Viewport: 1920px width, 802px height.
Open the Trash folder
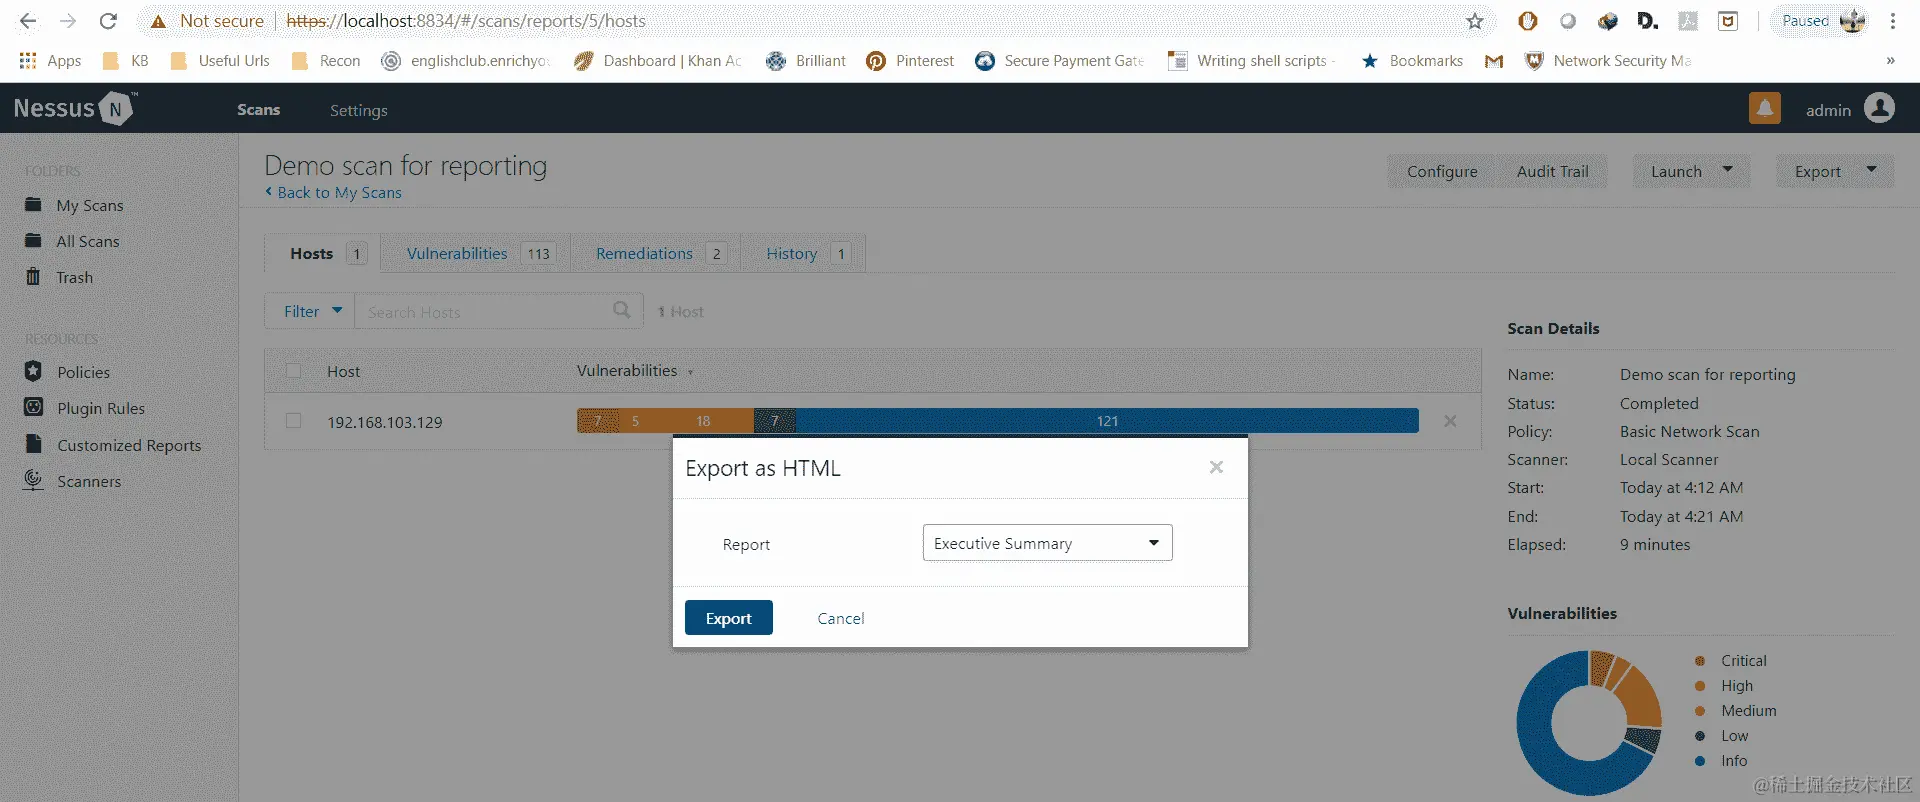tap(60, 277)
